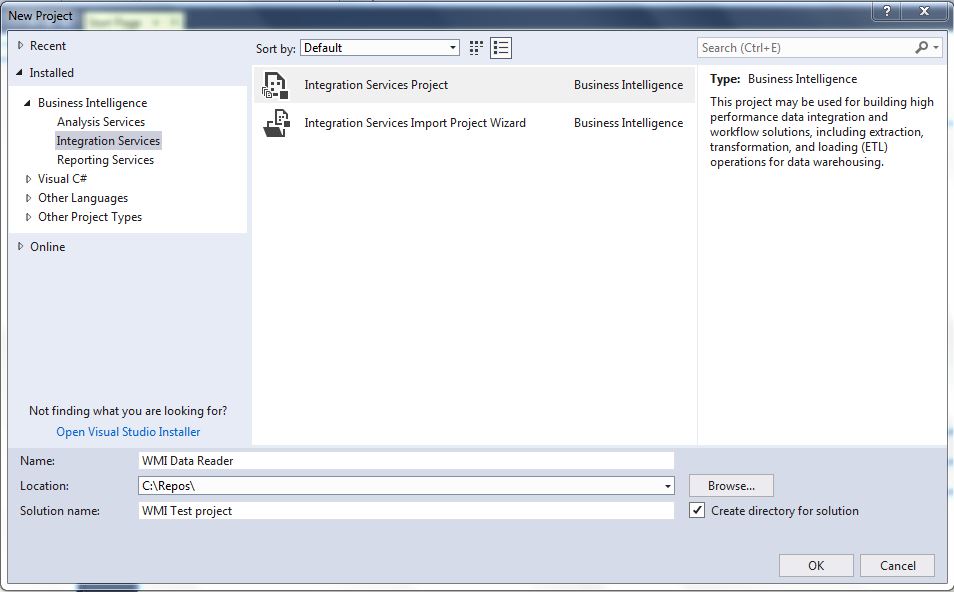954x592 pixels.
Task: Select Analysis Services in the tree
Action: [x=101, y=122]
